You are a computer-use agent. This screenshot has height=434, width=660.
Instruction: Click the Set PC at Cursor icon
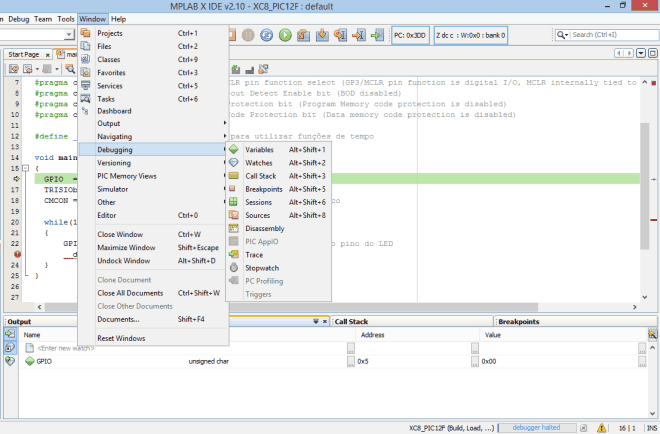tap(359, 35)
